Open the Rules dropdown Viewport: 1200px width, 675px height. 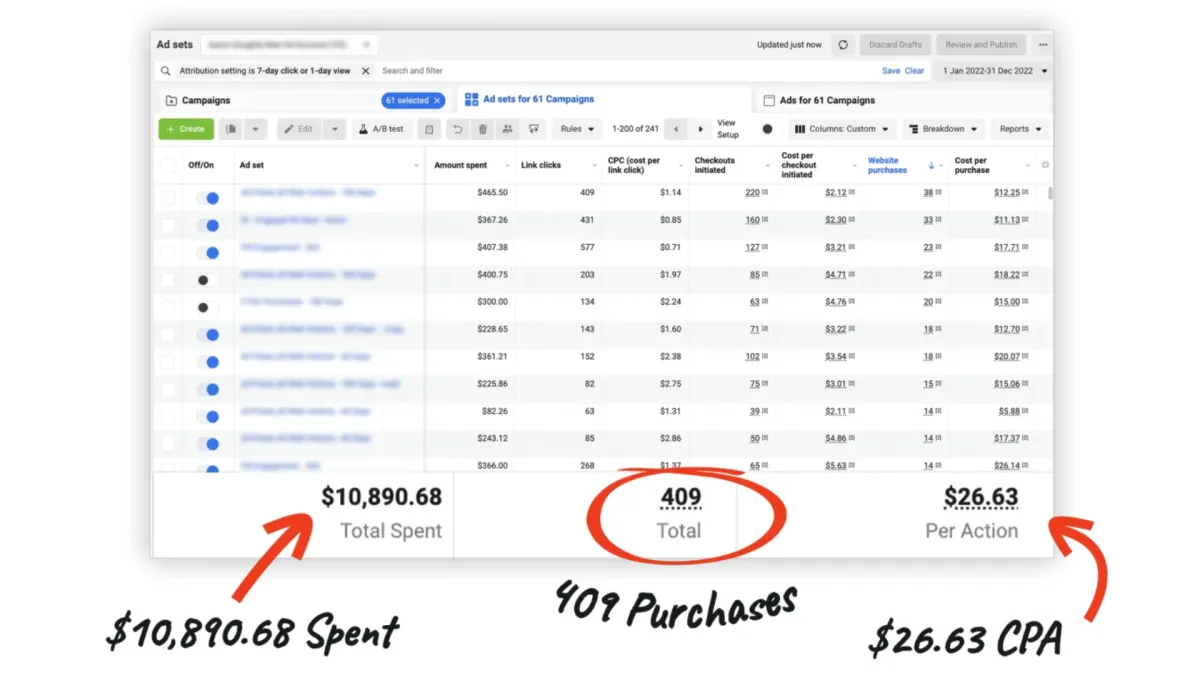[x=577, y=129]
